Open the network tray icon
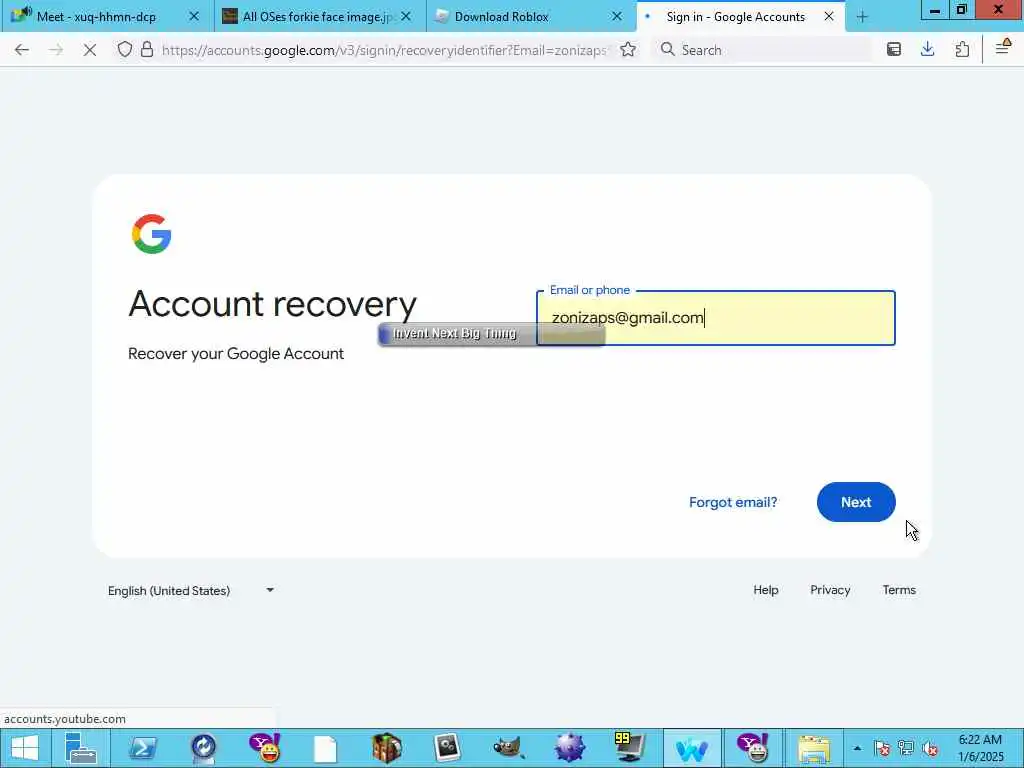1024x768 pixels. pos(906,748)
